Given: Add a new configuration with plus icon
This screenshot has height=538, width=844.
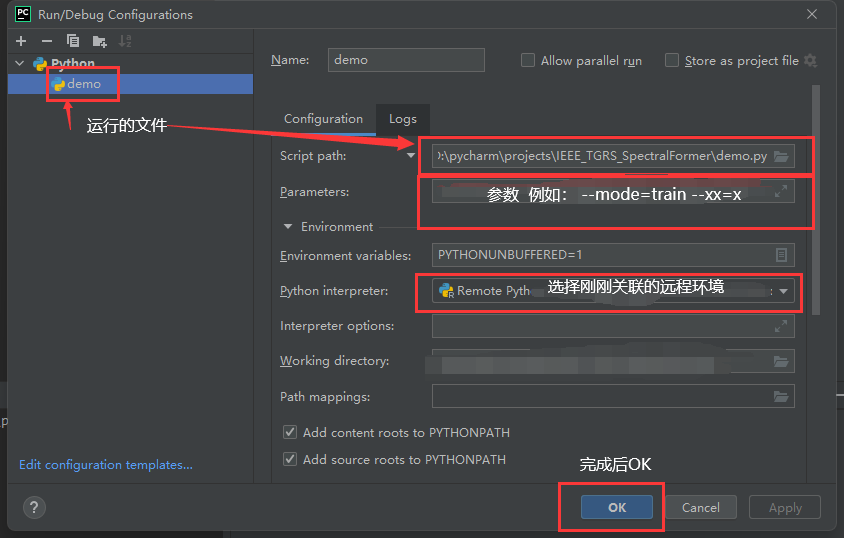Looking at the screenshot, I should click(x=21, y=41).
